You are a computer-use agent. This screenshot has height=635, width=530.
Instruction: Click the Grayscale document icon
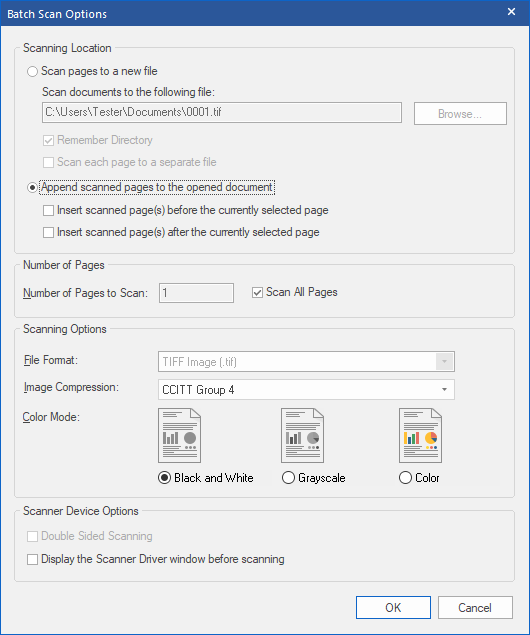(302, 435)
